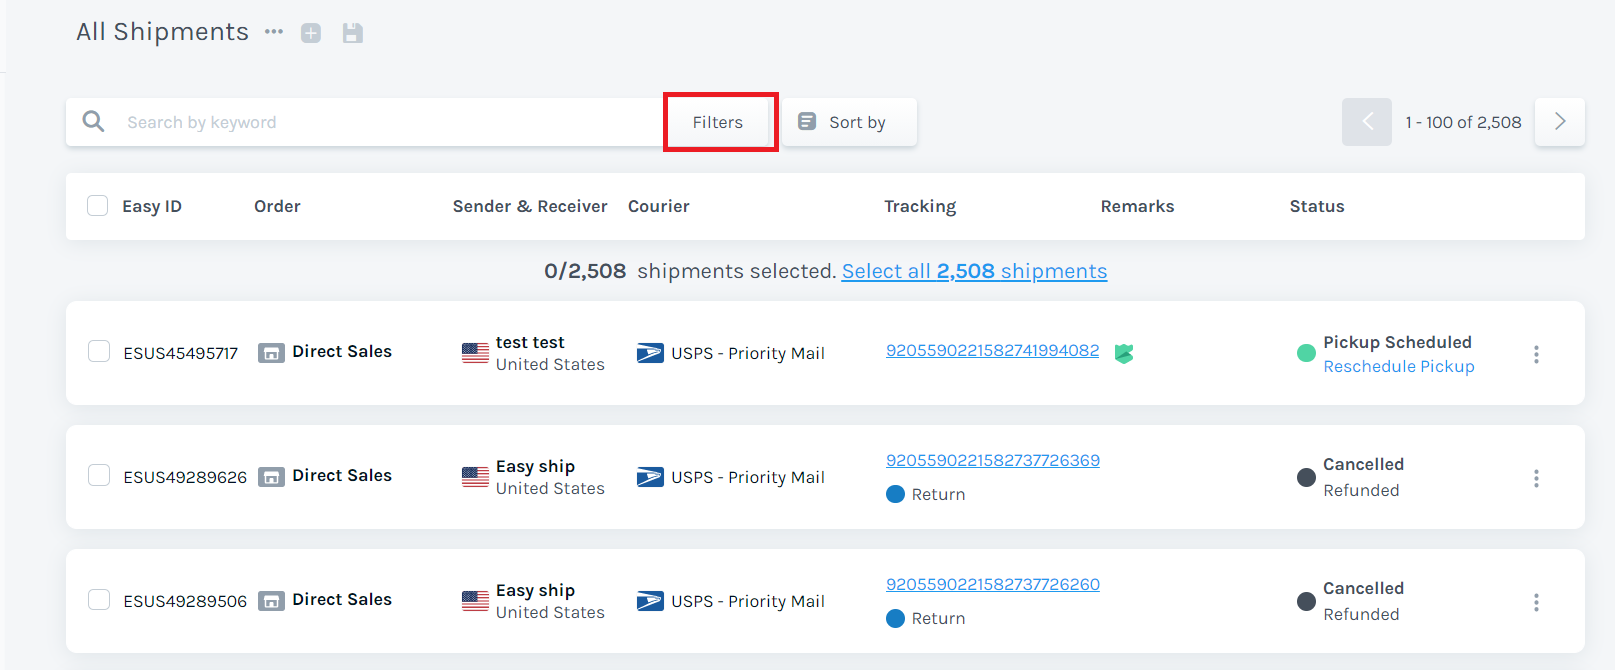This screenshot has width=1615, height=670.
Task: Open the Sort by dropdown
Action: click(849, 122)
